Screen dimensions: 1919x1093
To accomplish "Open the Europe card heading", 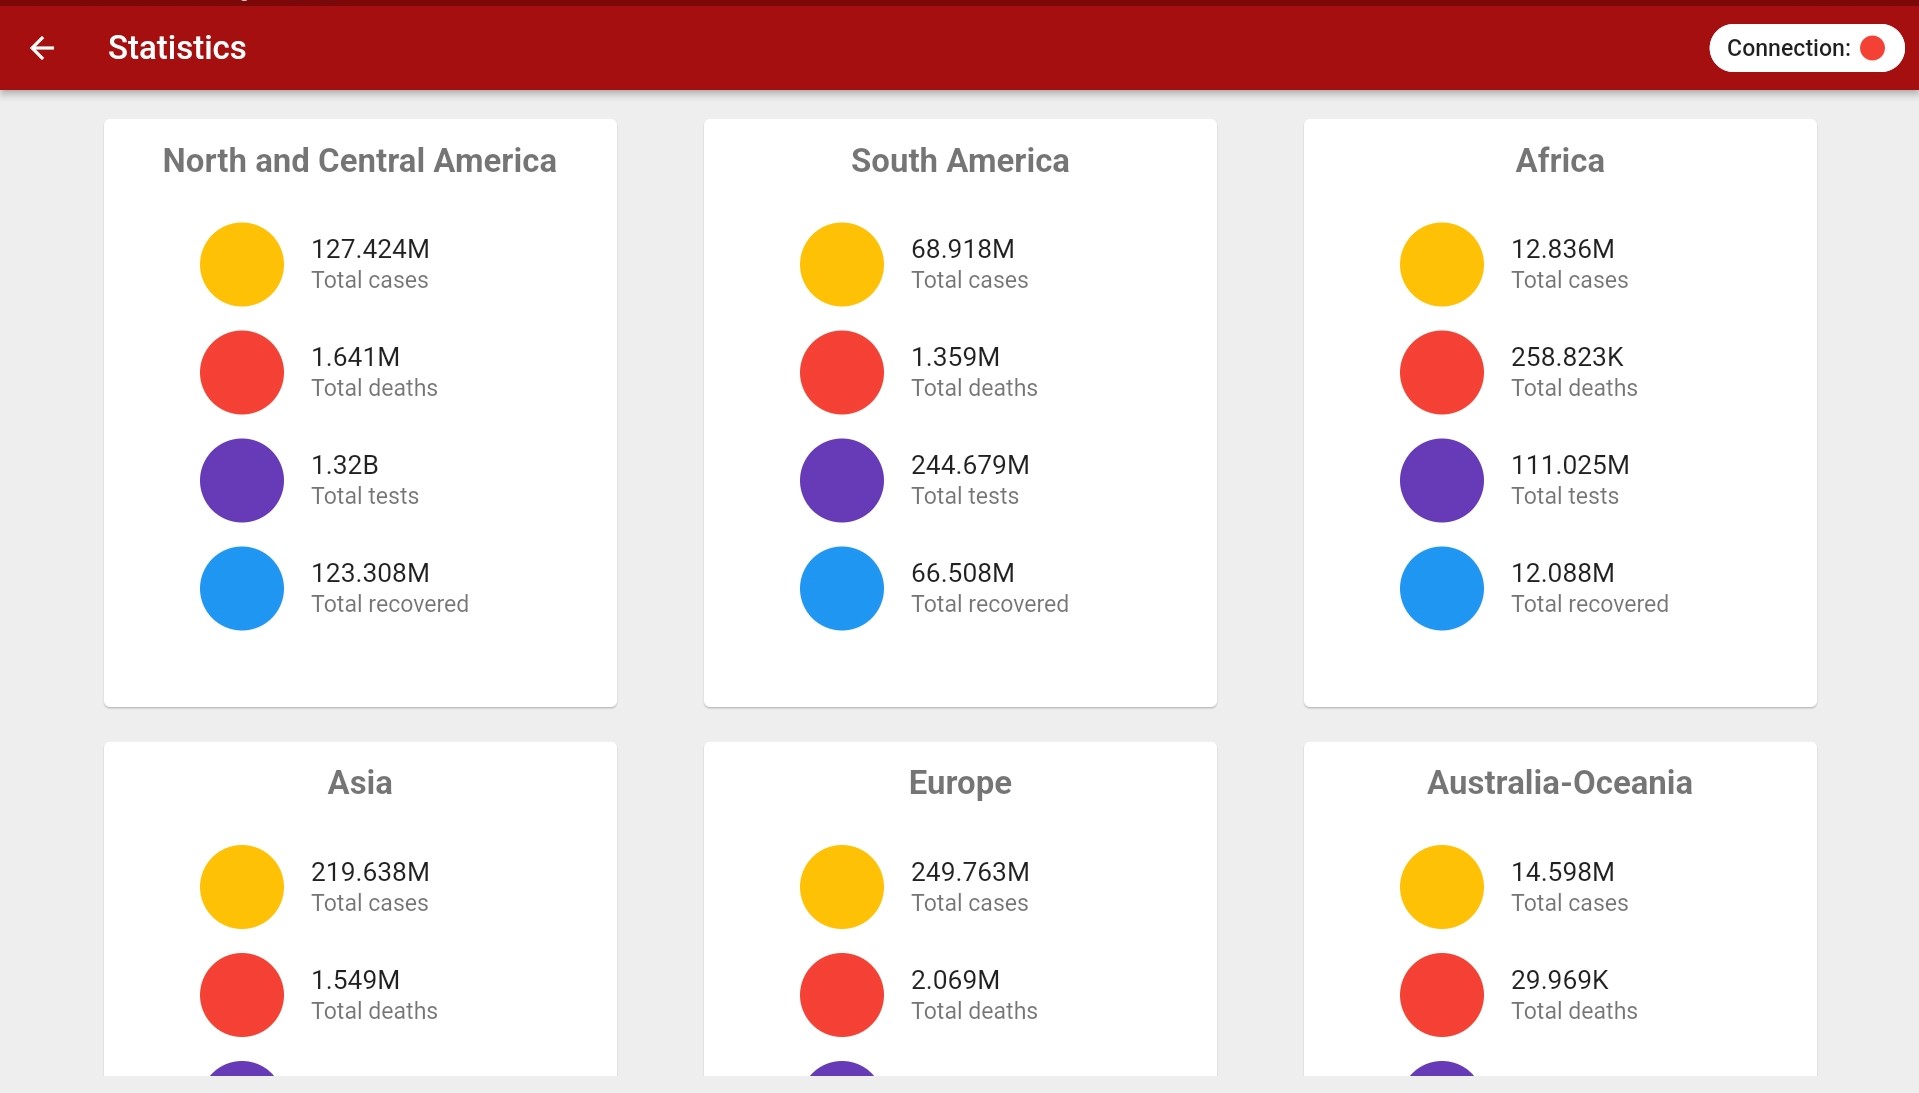I will point(960,783).
